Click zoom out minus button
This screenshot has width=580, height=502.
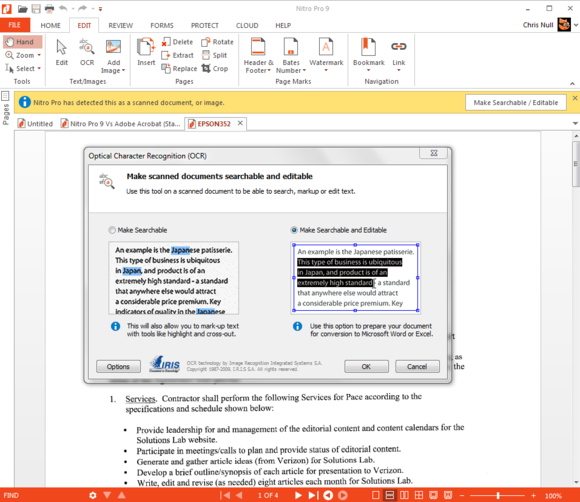(462, 495)
